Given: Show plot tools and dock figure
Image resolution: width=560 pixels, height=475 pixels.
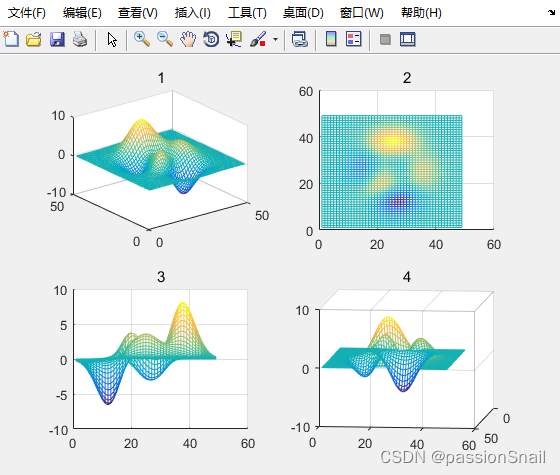Looking at the screenshot, I should point(408,39).
